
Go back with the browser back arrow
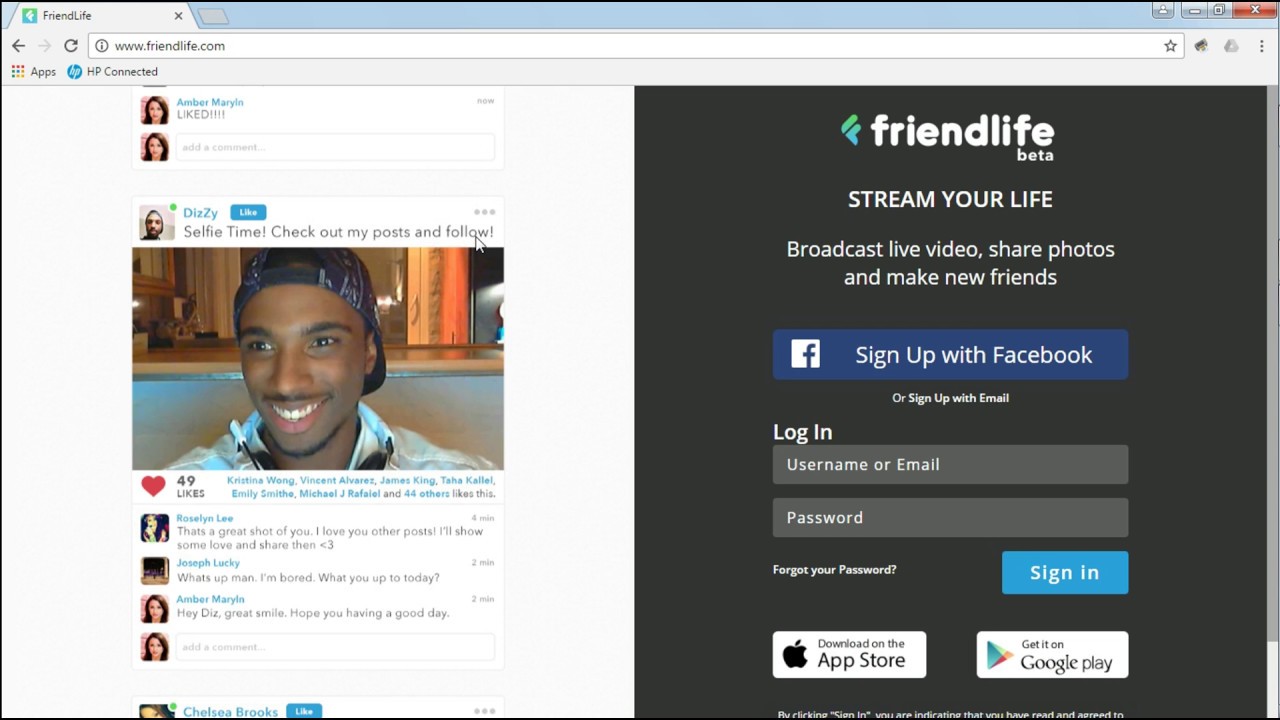(x=18, y=46)
